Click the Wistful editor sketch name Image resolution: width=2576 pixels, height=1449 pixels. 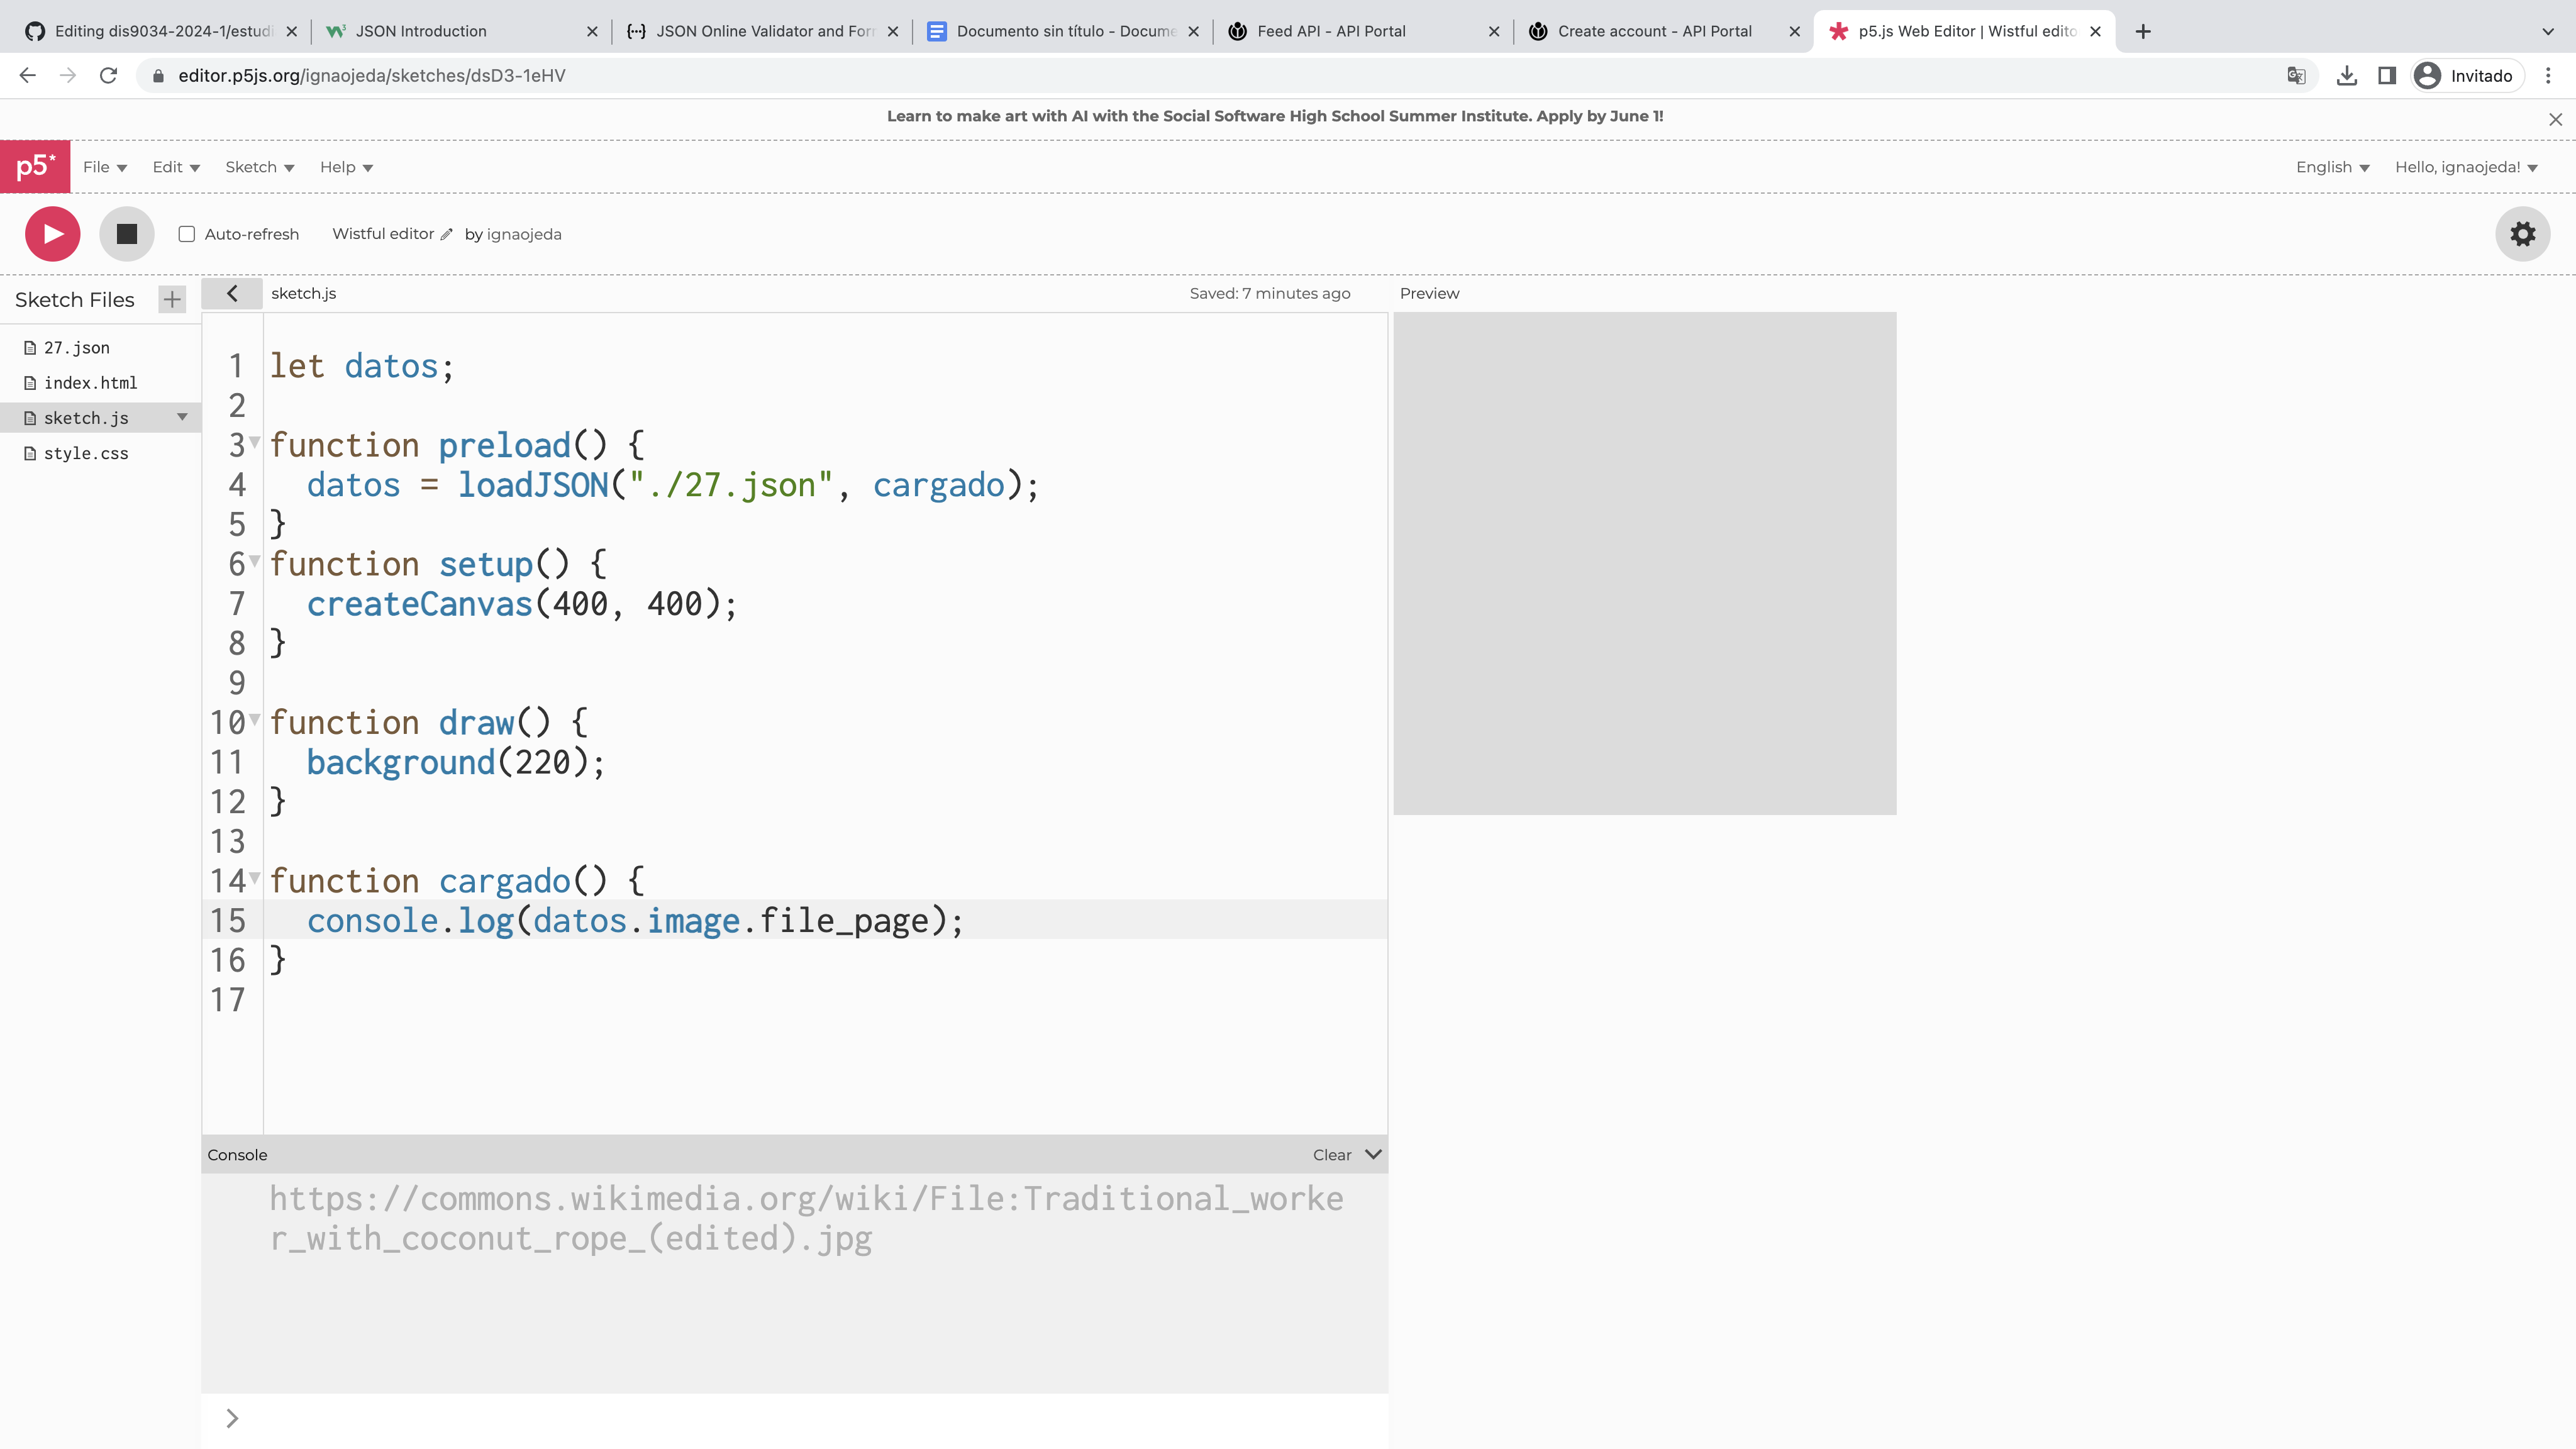[x=383, y=233]
